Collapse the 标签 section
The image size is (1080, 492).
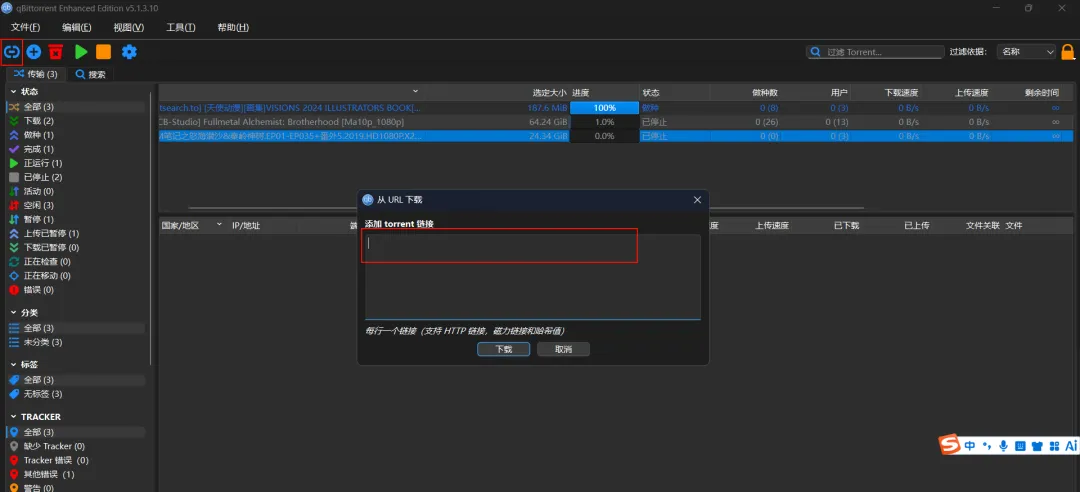[13, 365]
